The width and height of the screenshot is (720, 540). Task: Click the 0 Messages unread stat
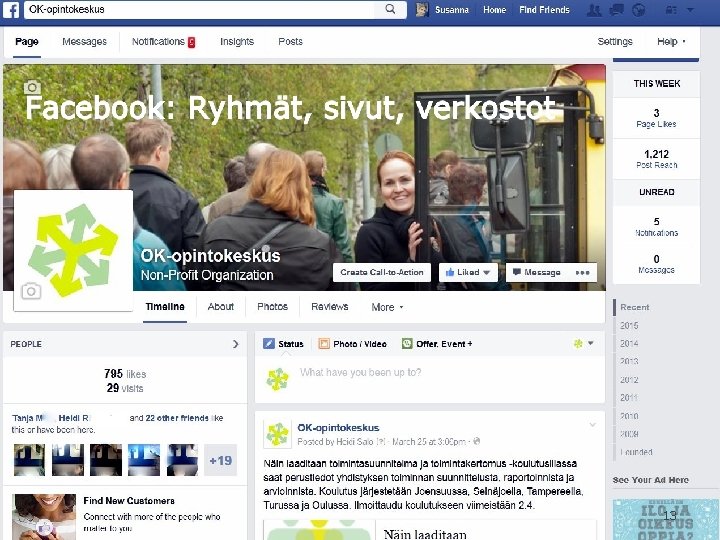tap(656, 264)
